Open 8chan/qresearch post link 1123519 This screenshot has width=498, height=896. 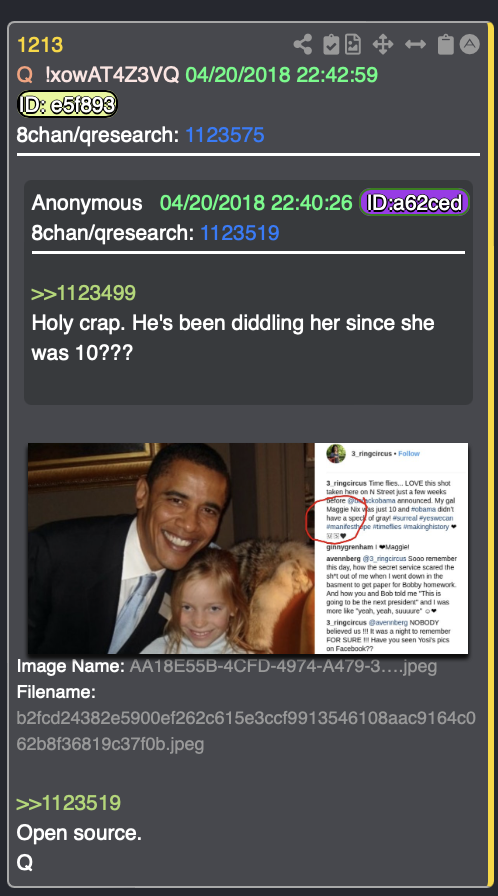[x=239, y=233]
